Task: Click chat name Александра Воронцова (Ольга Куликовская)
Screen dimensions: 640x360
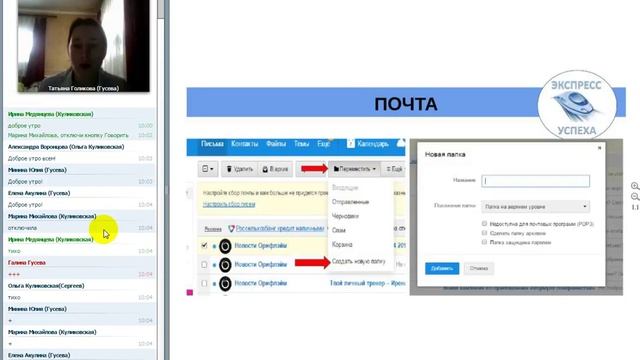Action: click(x=66, y=147)
